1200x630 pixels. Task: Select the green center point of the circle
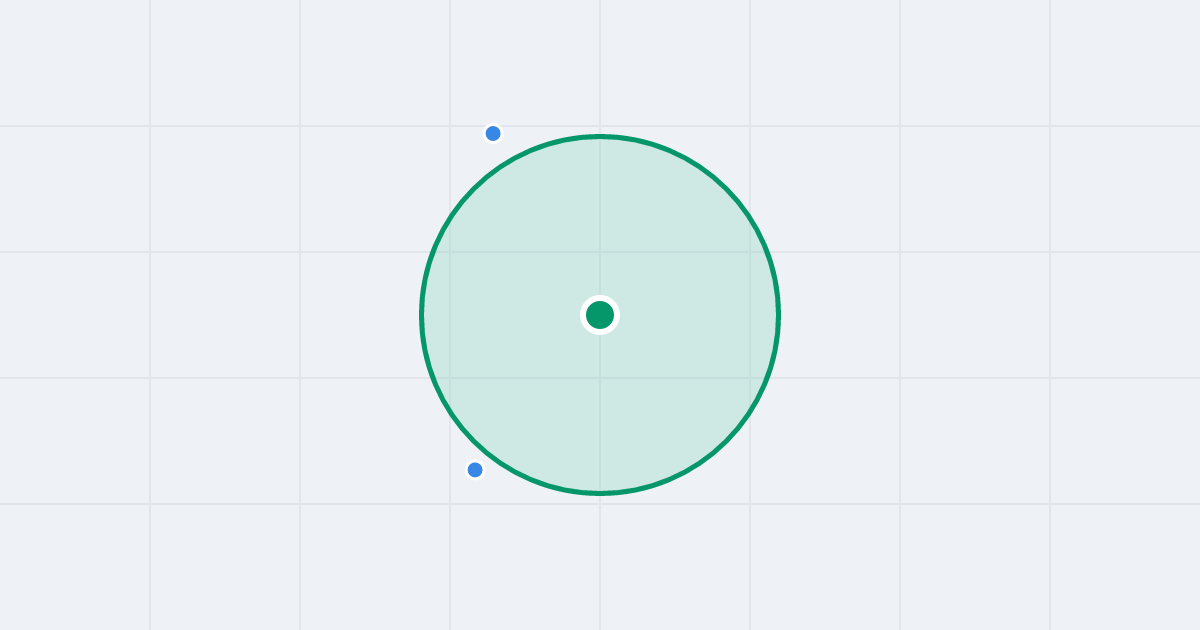600,315
